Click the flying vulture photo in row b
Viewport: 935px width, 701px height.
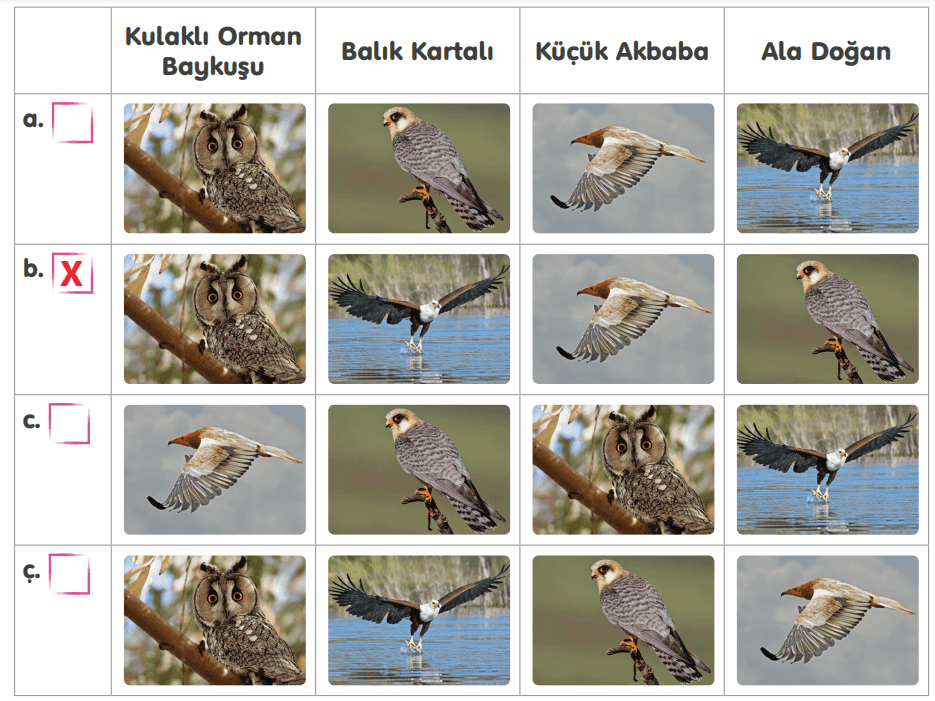coord(623,319)
